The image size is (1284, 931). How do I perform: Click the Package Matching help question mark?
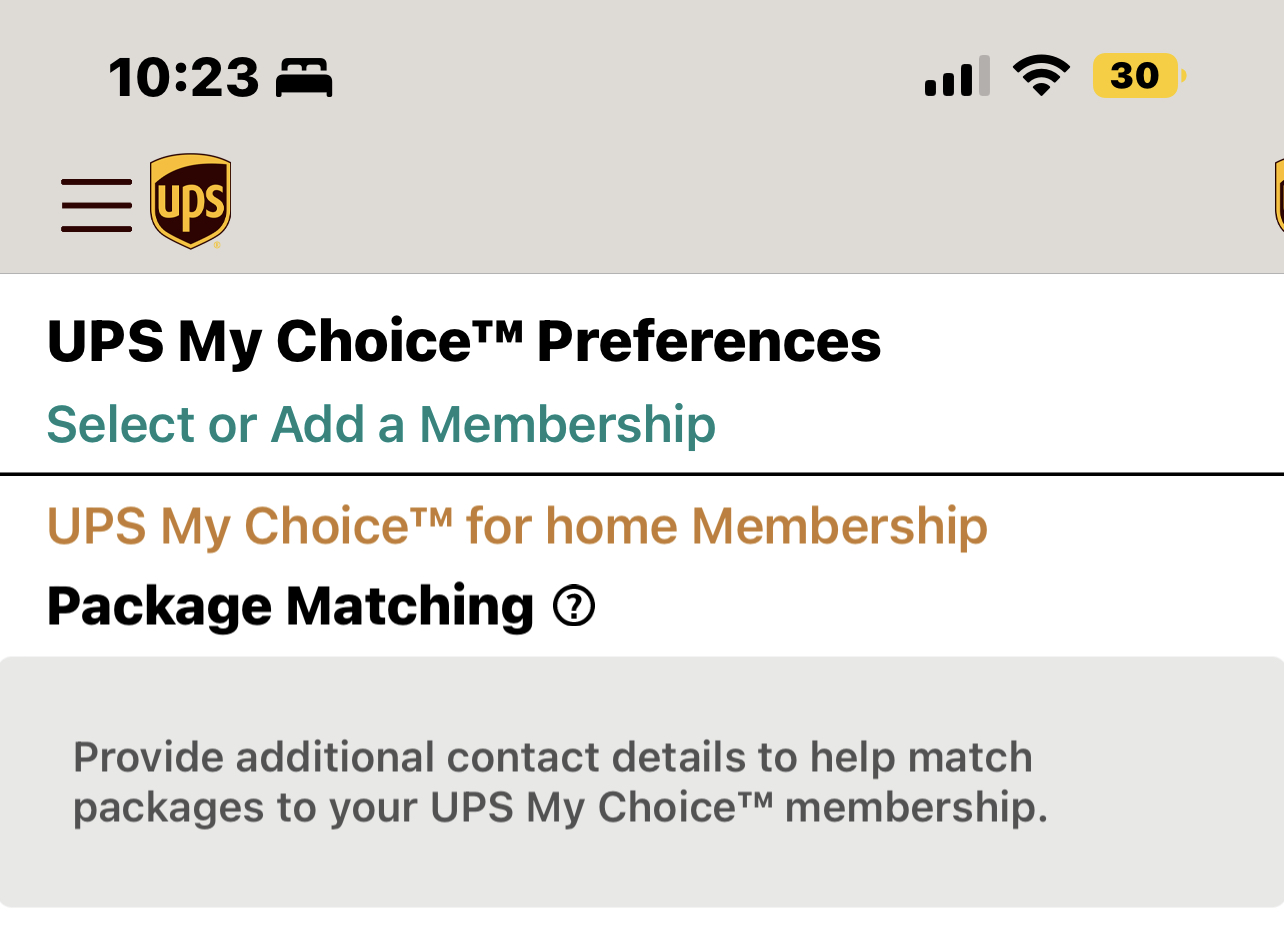pos(574,605)
